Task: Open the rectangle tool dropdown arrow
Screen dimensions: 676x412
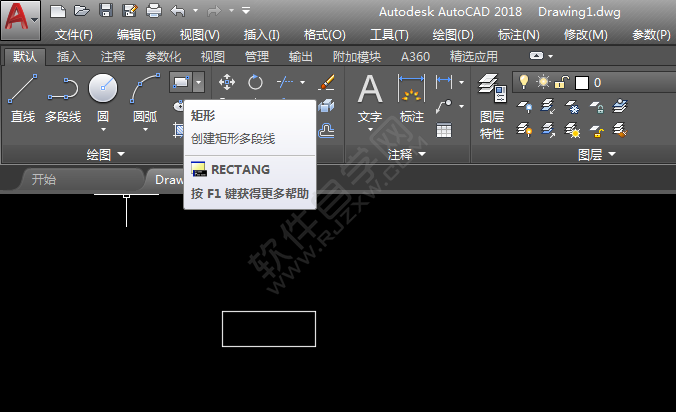Action: point(198,82)
